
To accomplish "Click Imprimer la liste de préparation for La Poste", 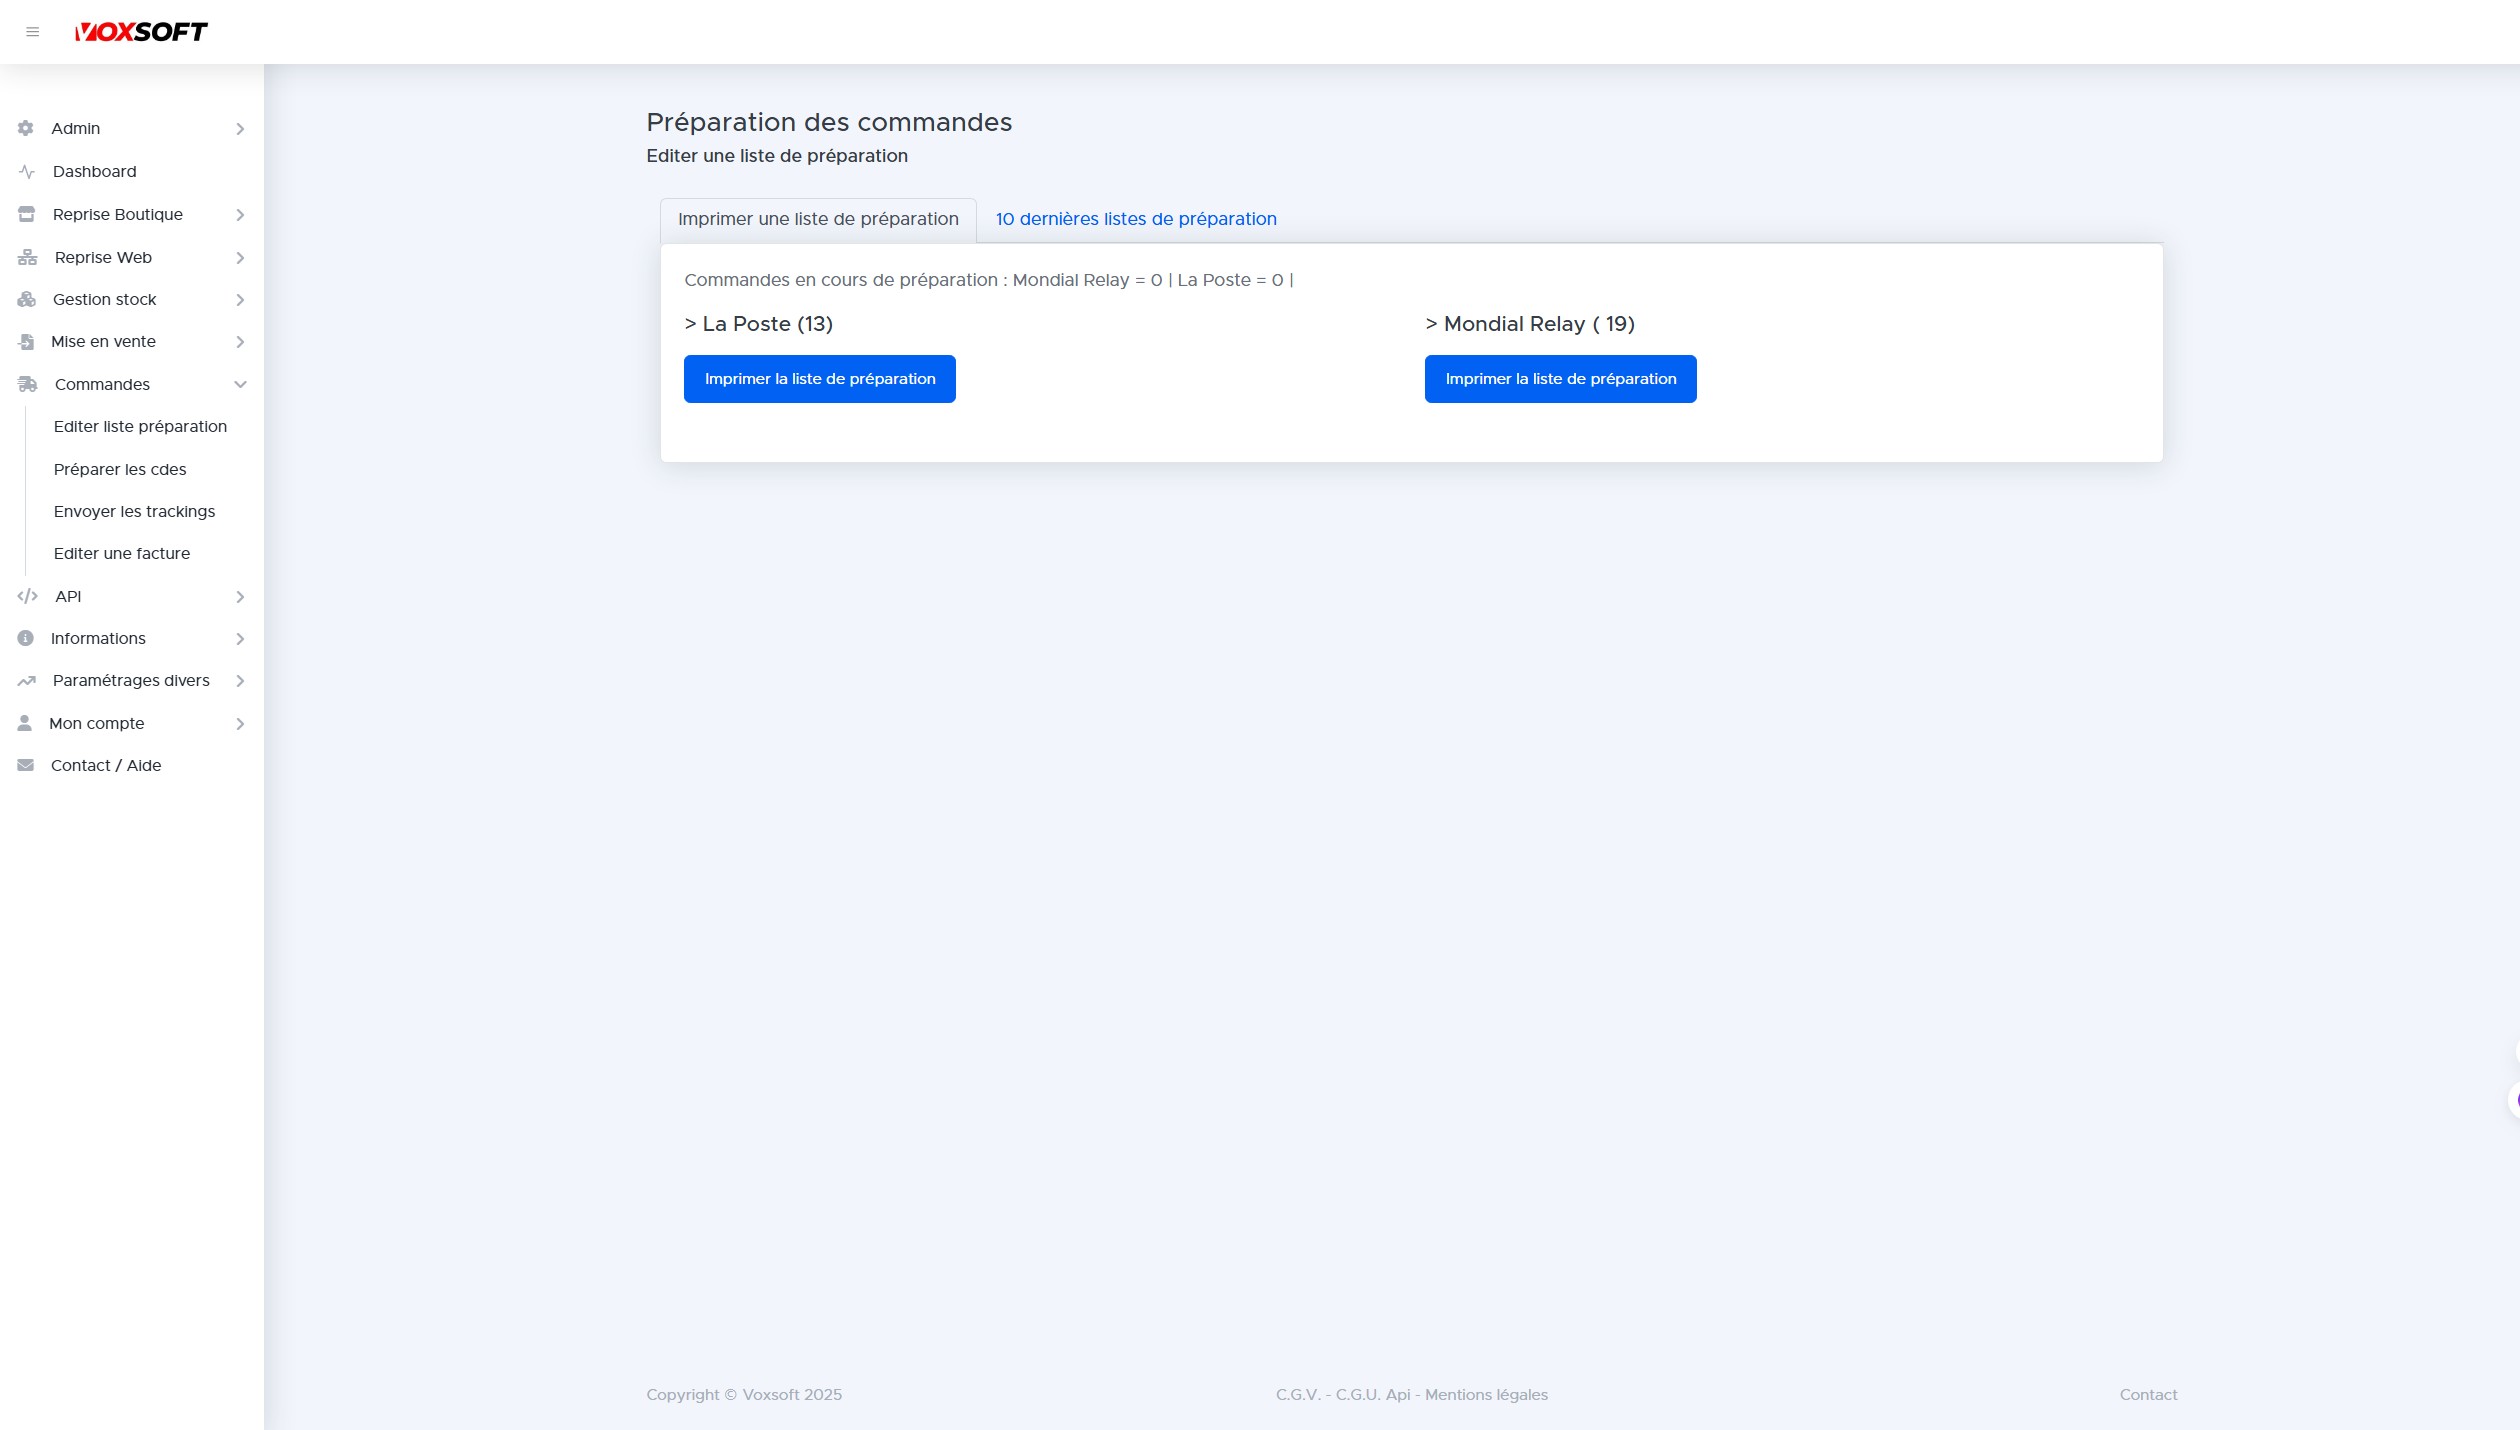I will click(819, 378).
